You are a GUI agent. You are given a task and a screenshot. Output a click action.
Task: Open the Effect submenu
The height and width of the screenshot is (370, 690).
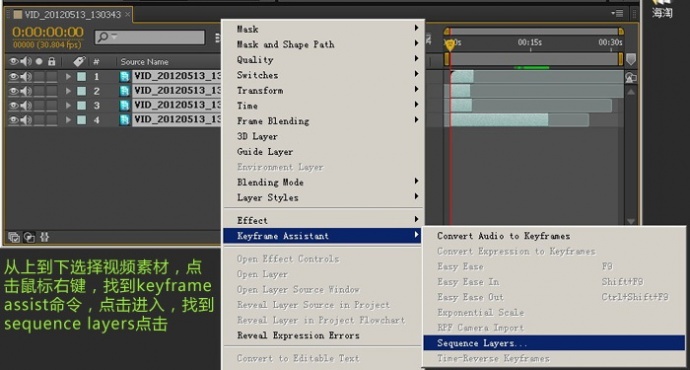click(x=323, y=220)
